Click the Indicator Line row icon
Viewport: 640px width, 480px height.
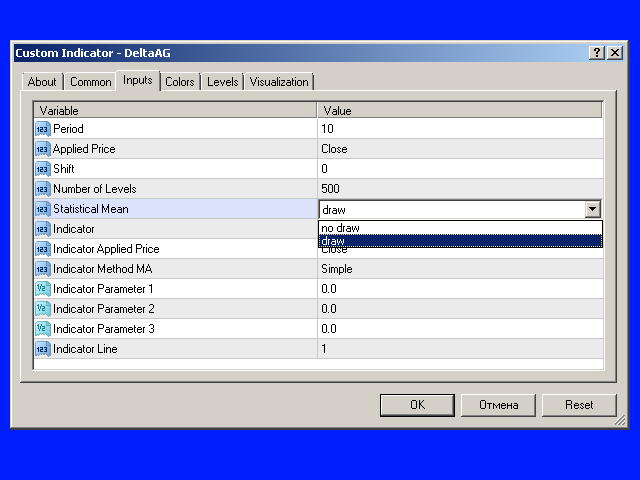pyautogui.click(x=42, y=349)
